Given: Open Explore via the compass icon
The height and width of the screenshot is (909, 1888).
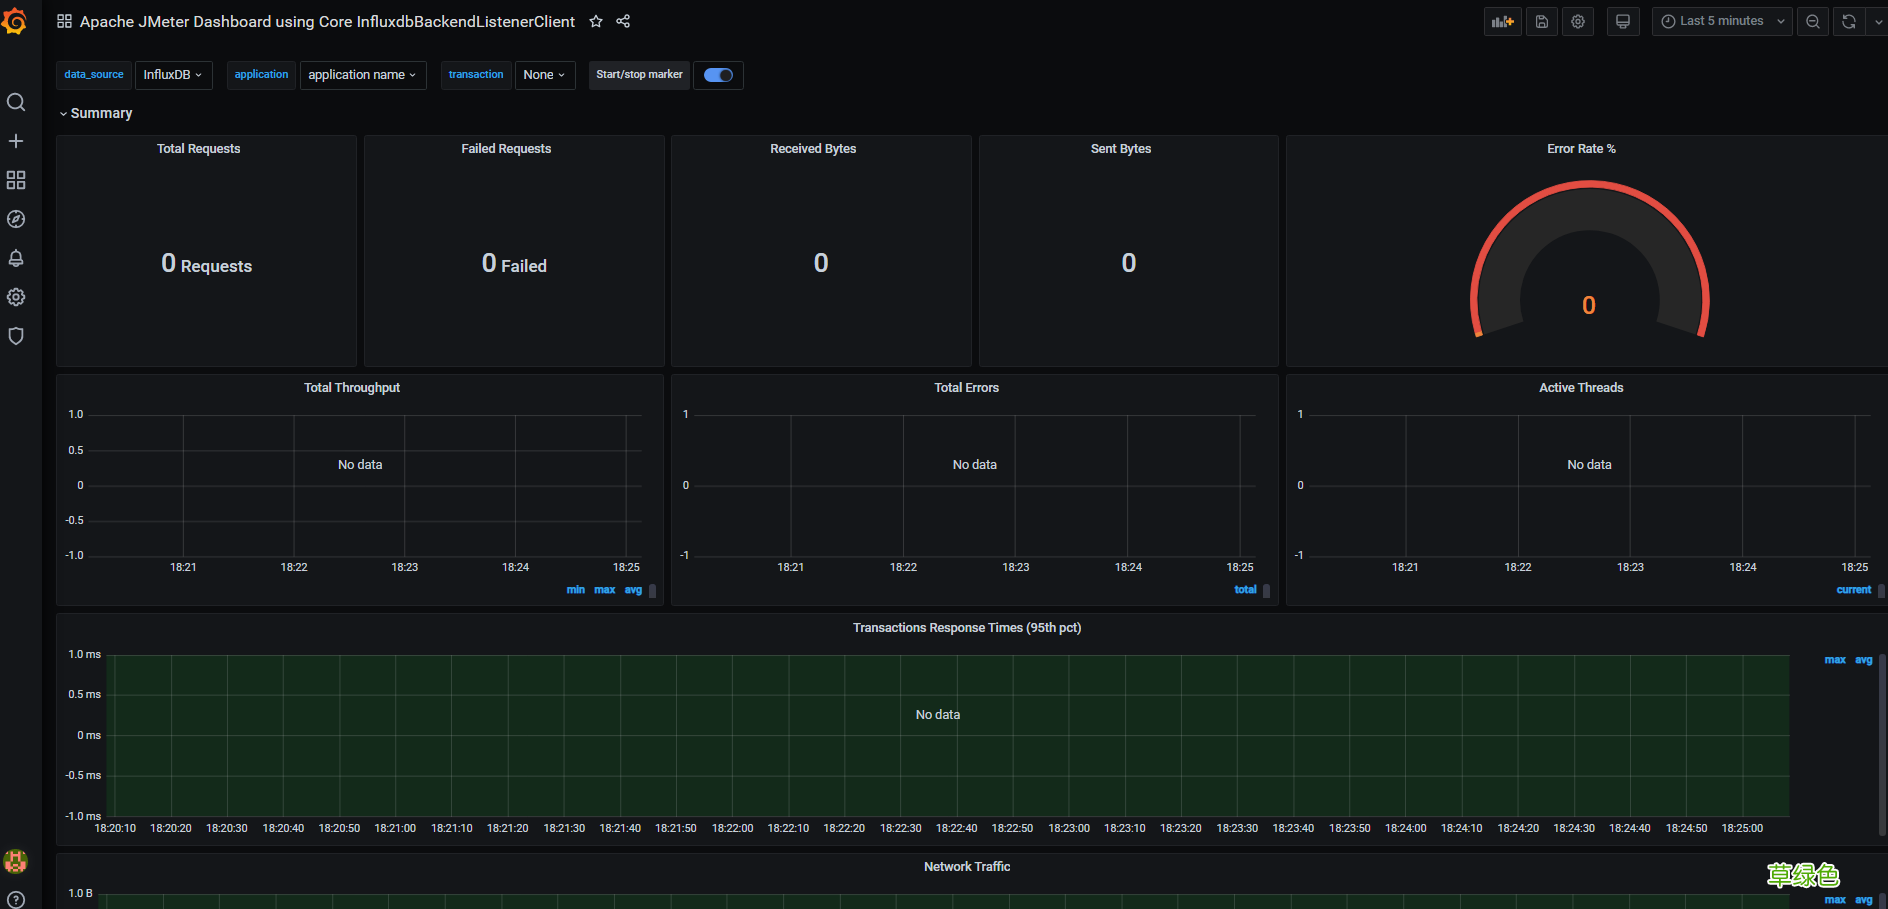Looking at the screenshot, I should point(16,219).
